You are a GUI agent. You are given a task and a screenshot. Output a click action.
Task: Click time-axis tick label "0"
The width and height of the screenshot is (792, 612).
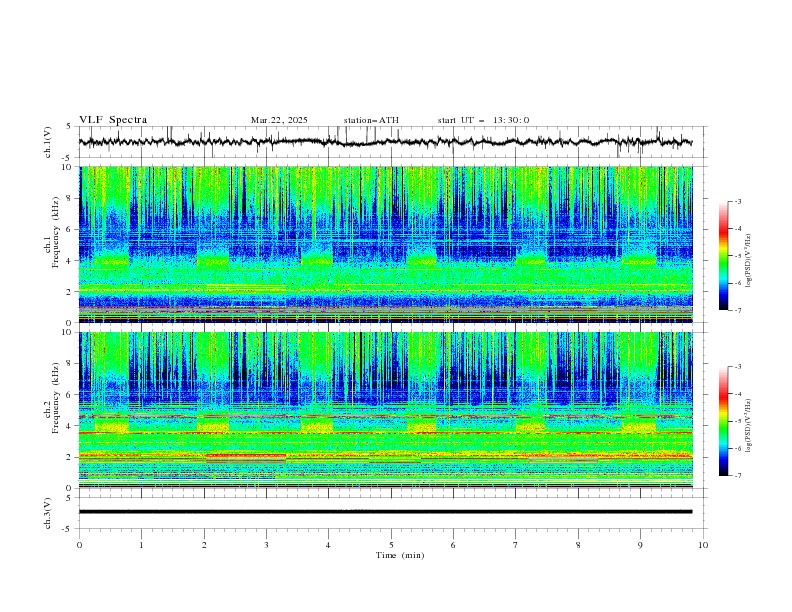point(79,545)
